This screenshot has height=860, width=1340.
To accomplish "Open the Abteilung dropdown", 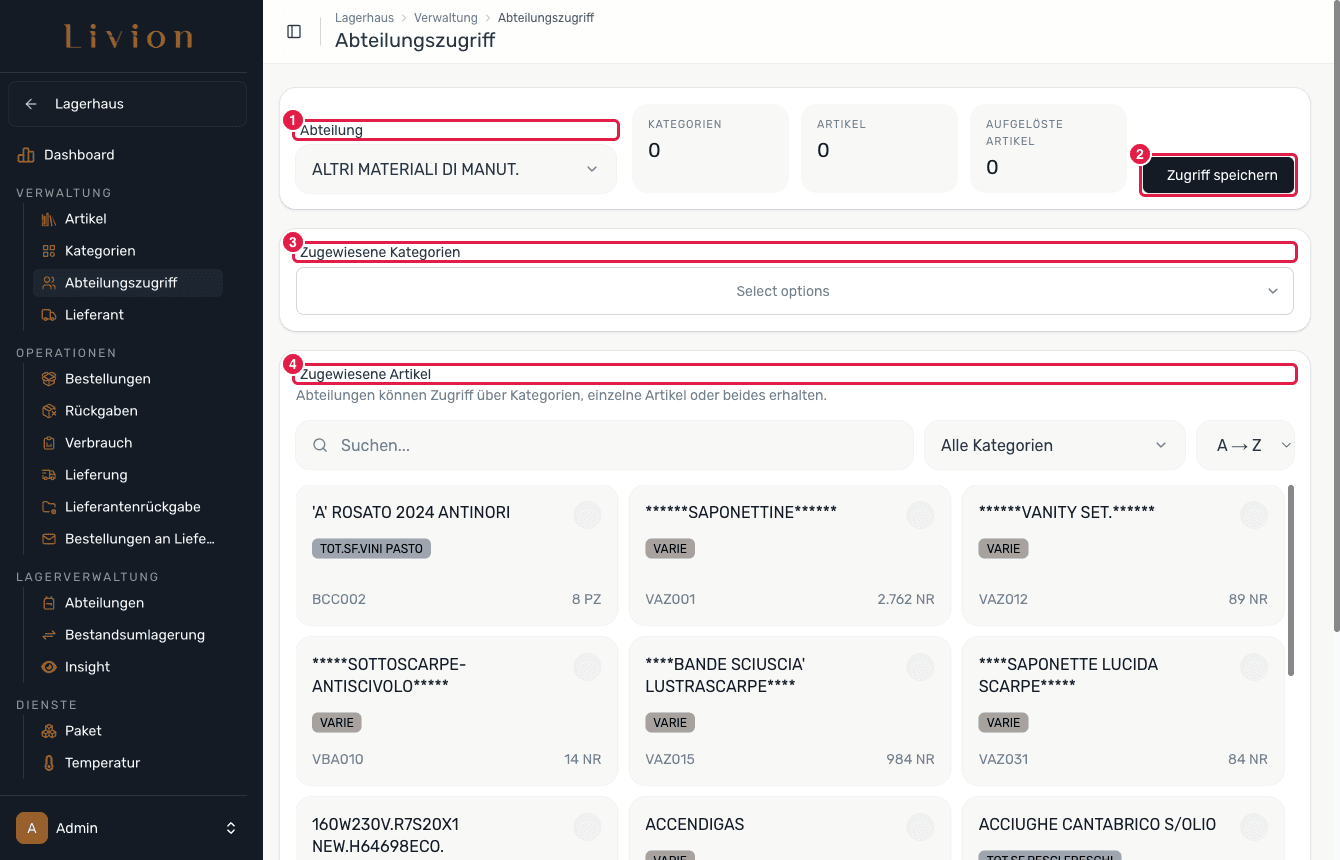I will tap(456, 169).
